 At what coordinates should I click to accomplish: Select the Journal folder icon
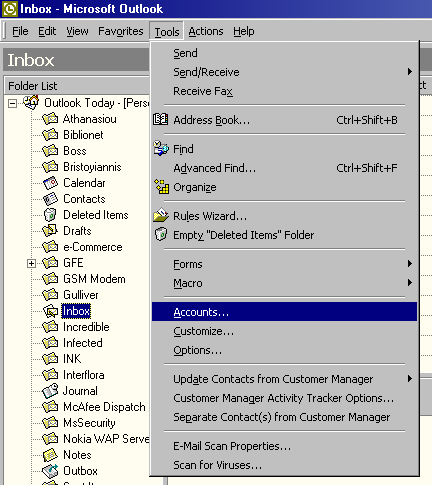50,391
